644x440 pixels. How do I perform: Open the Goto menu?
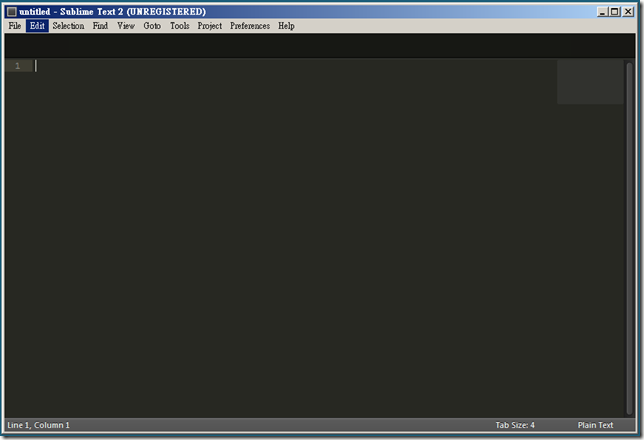click(152, 26)
